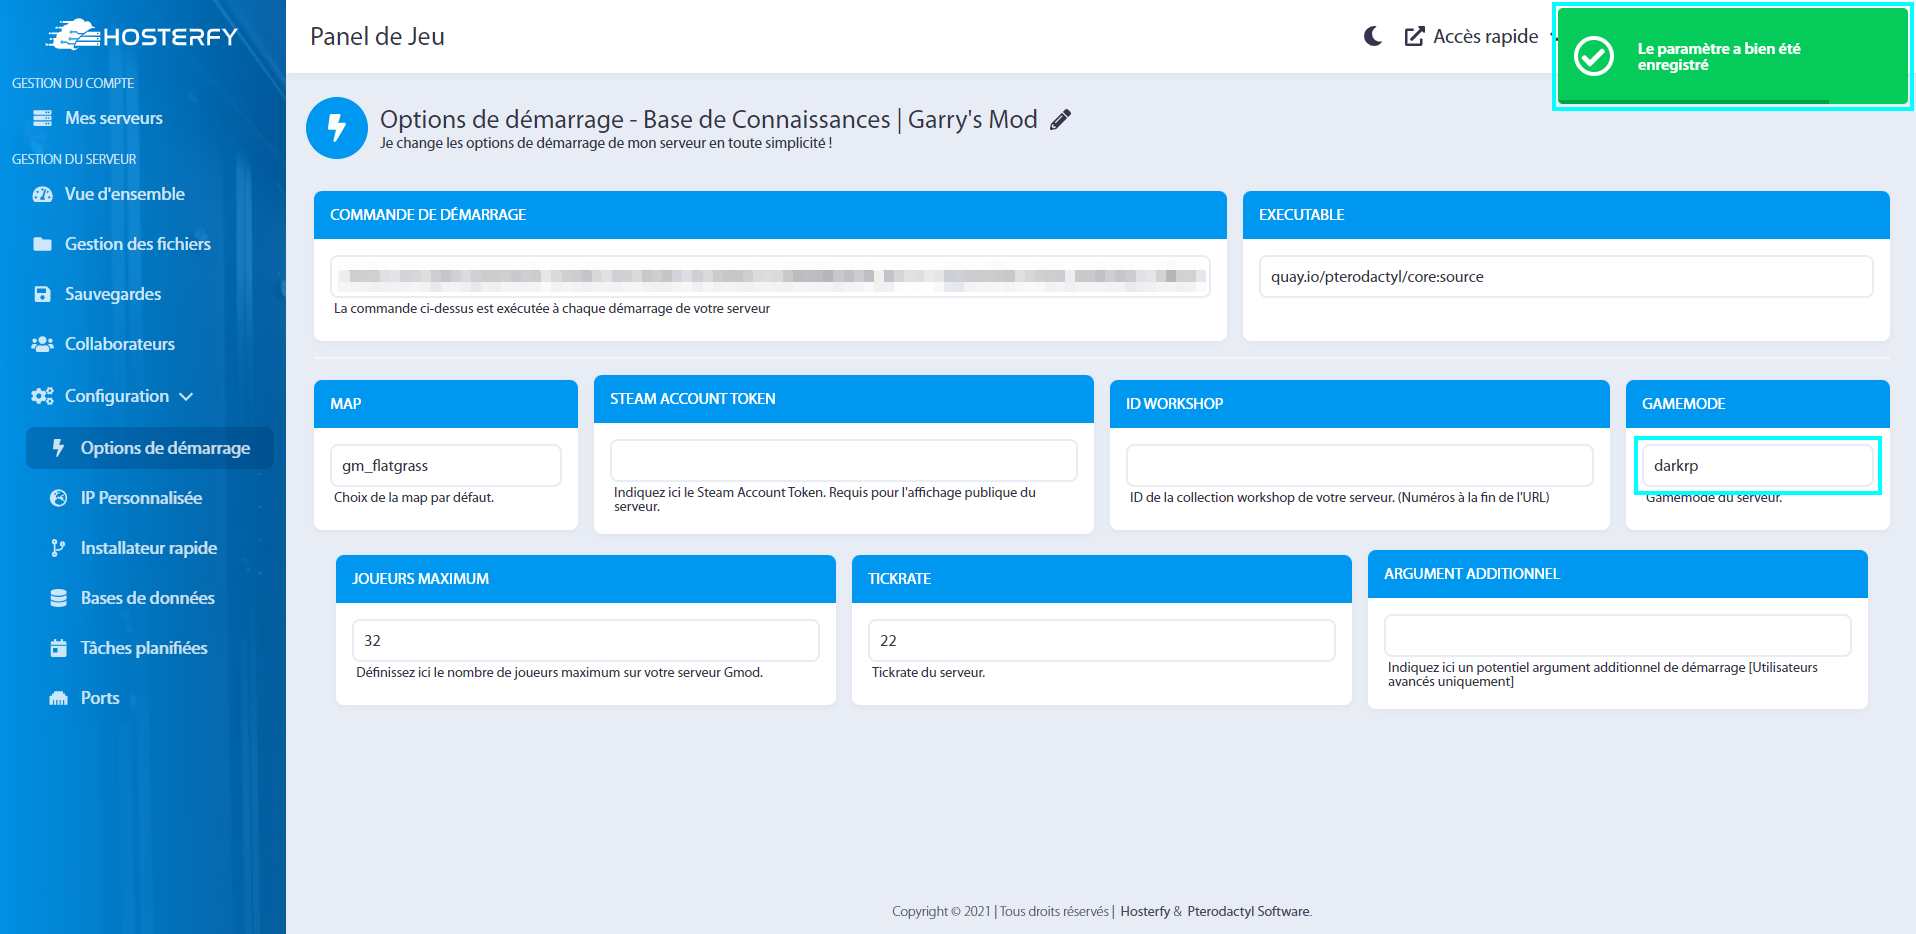
Task: Dismiss the 'Le paramètre a bien été enregistré' notification
Action: pos(1733,56)
